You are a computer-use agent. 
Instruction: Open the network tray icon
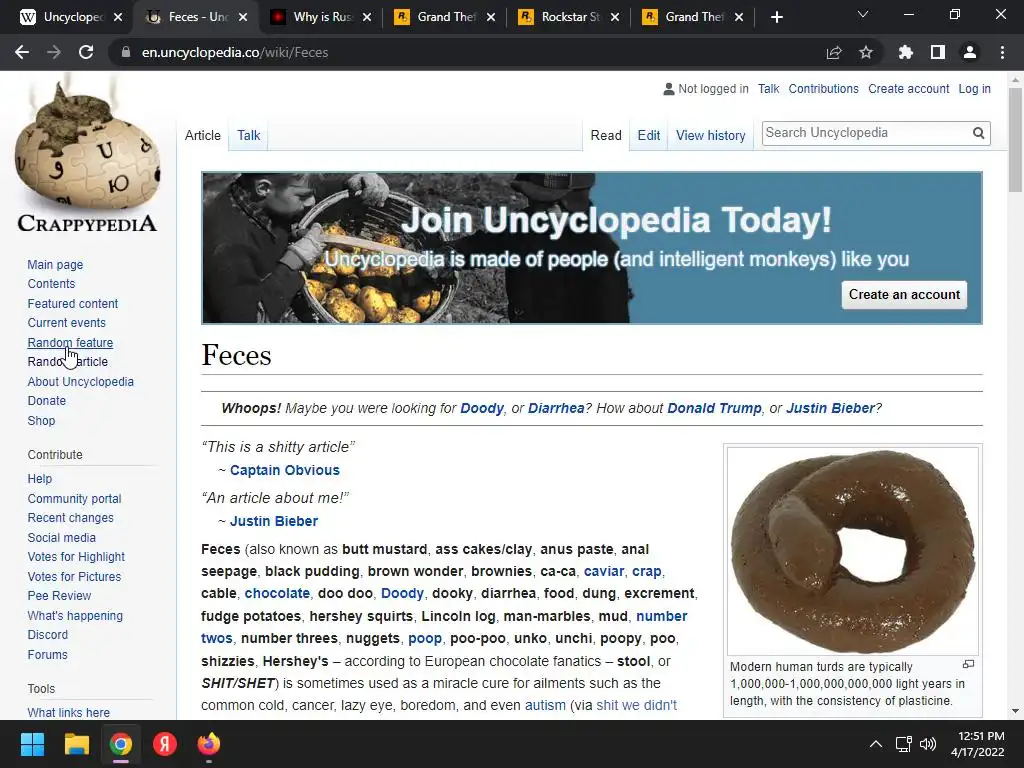(903, 744)
